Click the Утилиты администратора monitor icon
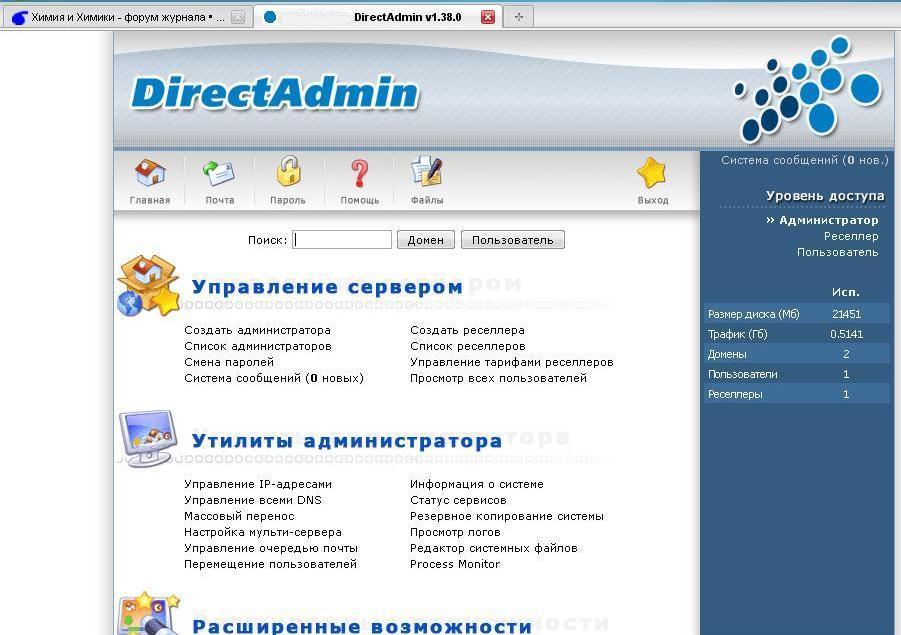This screenshot has height=635, width=901. pos(148,438)
